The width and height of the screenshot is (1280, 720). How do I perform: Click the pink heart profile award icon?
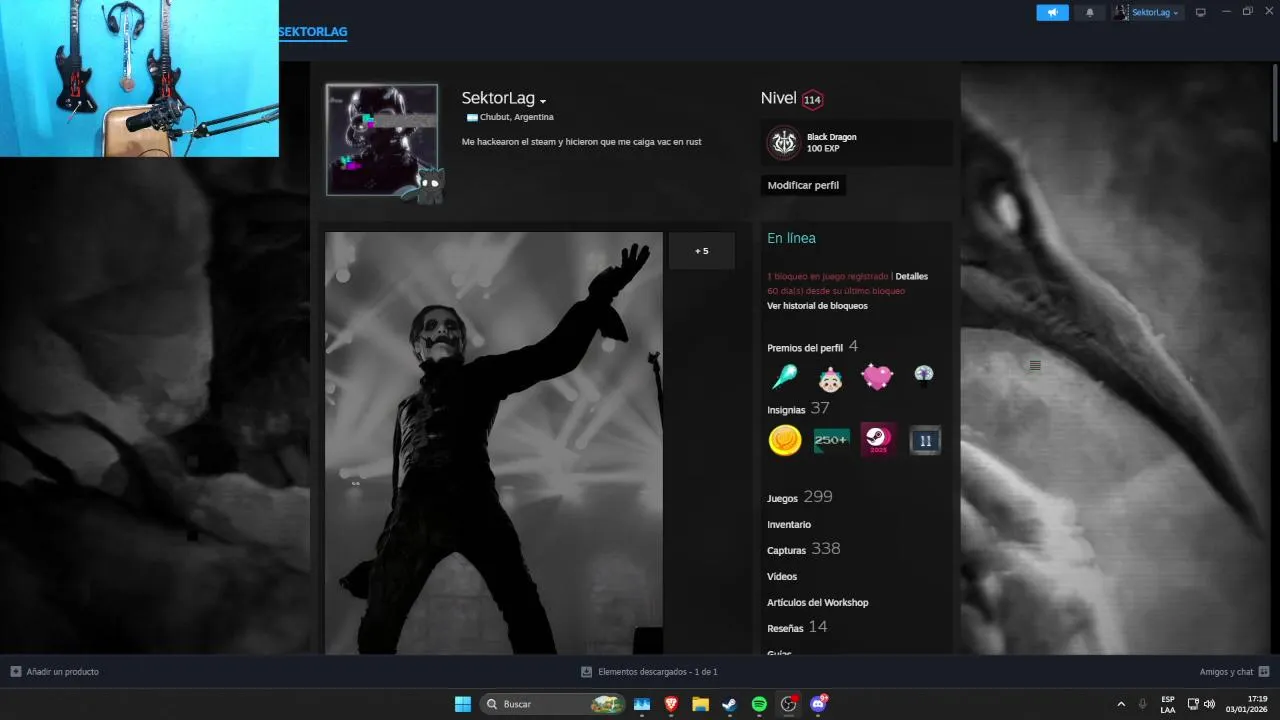tap(877, 377)
